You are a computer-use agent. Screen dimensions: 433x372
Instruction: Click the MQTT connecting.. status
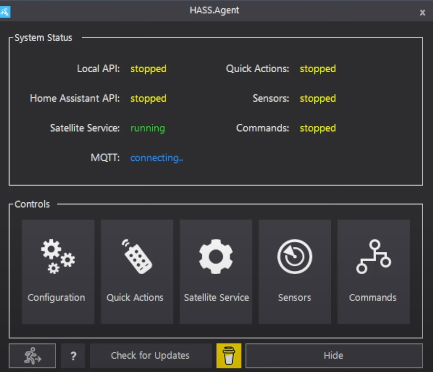coord(157,158)
